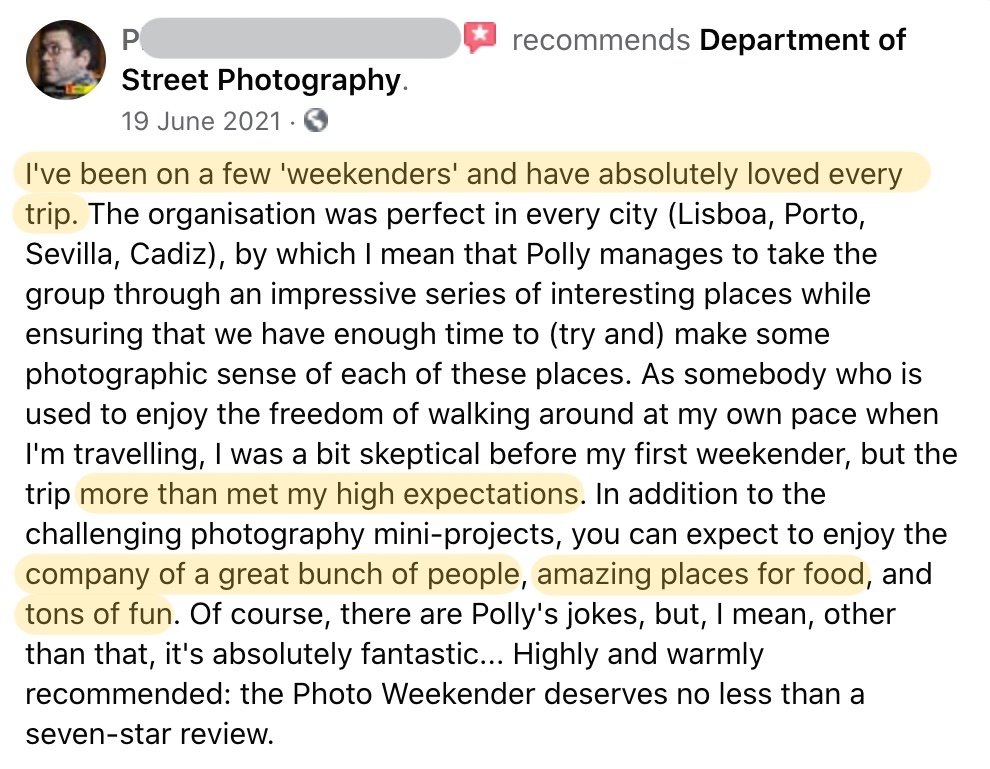The width and height of the screenshot is (990, 769).
Task: Click the "seven-star review" closing text
Action: (x=148, y=734)
